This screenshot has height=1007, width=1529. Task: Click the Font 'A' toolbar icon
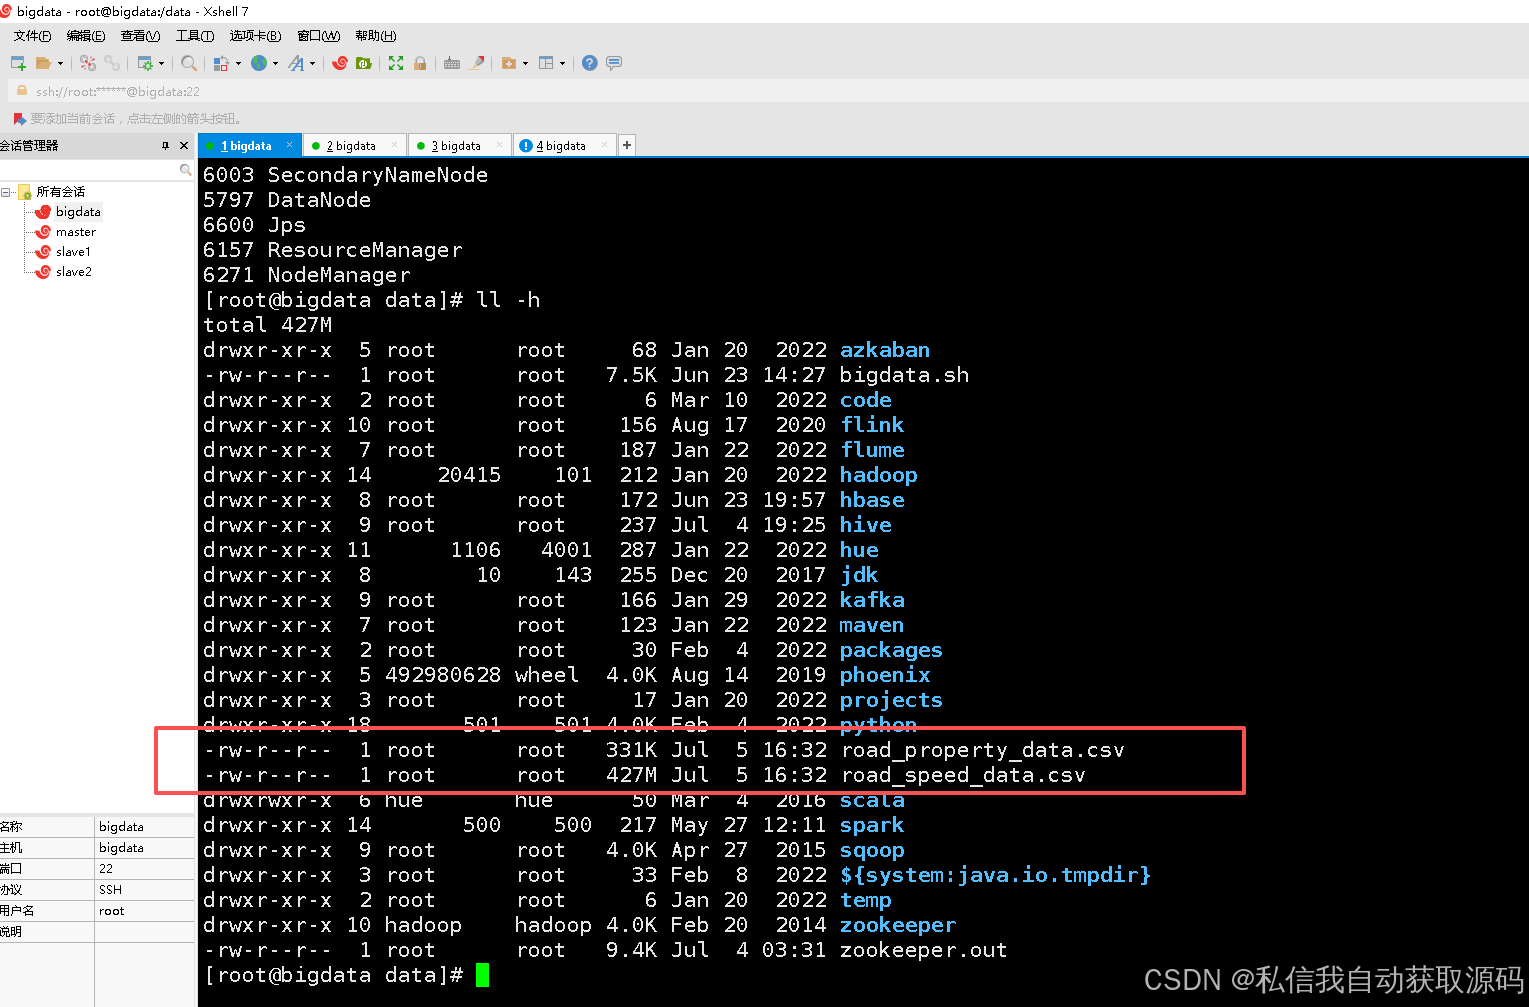(296, 63)
